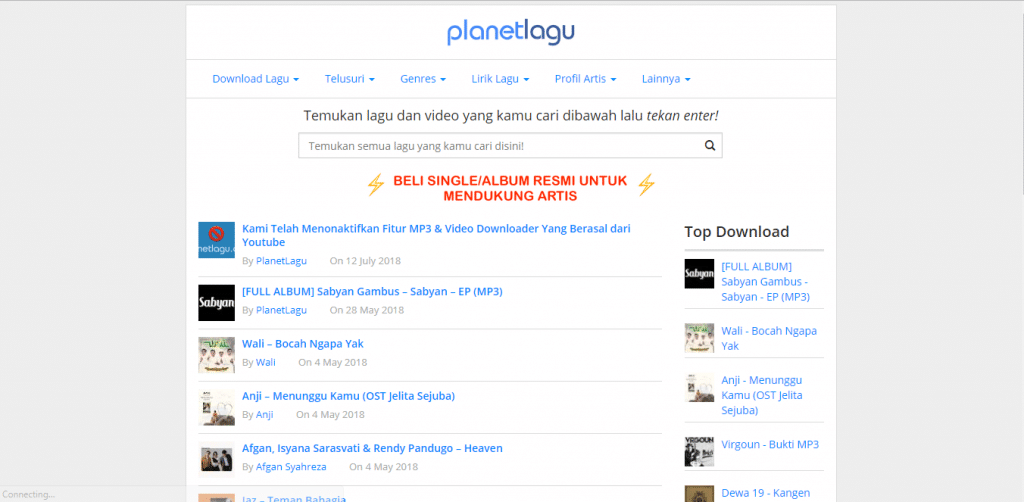1024x502 pixels.
Task: Click PlanetLagu author under the 12 July 2018 post
Action: coord(281,261)
